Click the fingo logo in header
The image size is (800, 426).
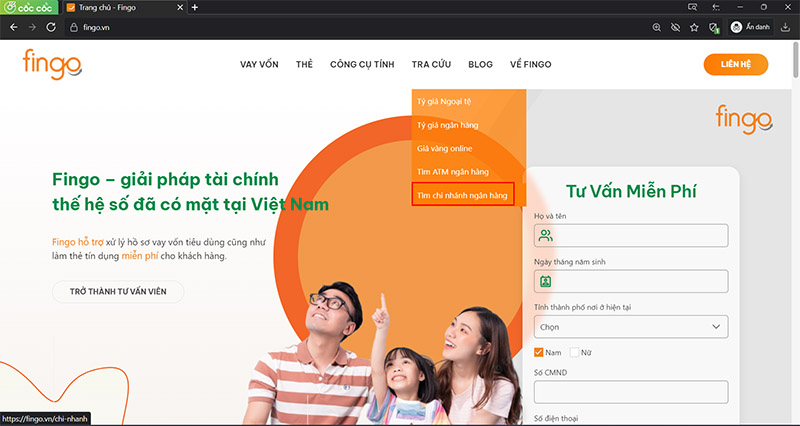52,64
